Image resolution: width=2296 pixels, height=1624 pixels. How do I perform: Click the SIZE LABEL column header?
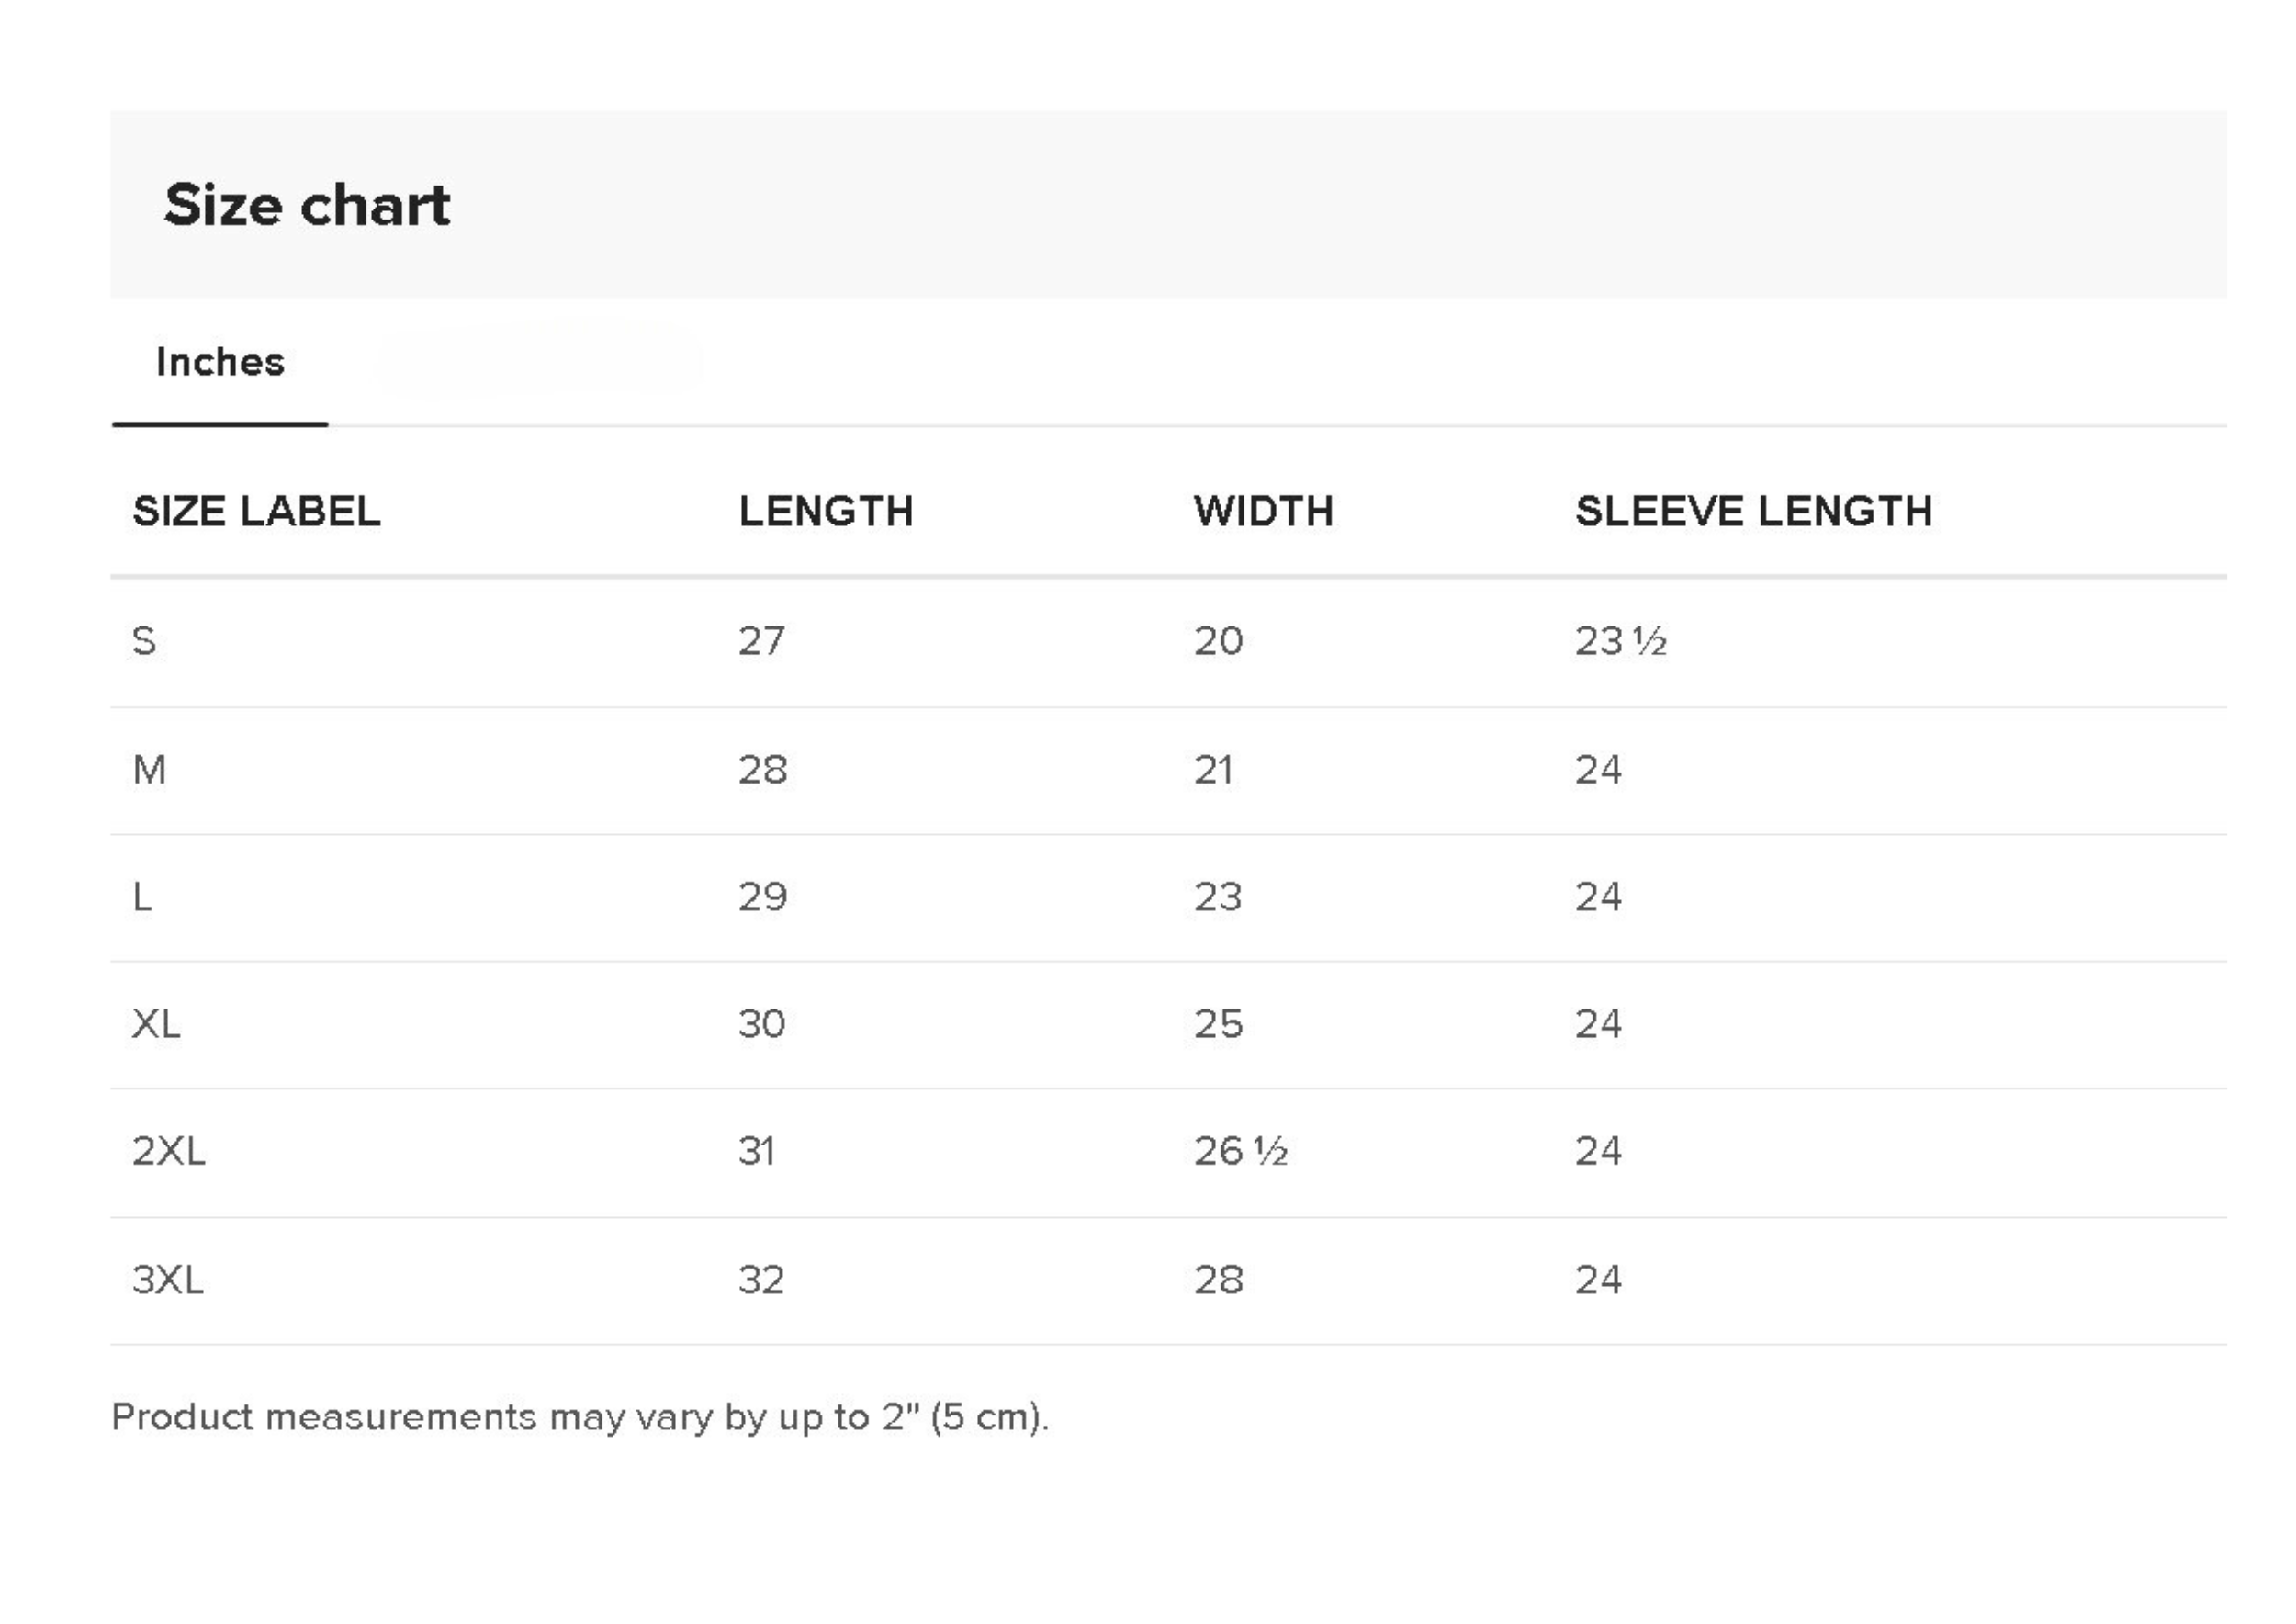point(256,511)
